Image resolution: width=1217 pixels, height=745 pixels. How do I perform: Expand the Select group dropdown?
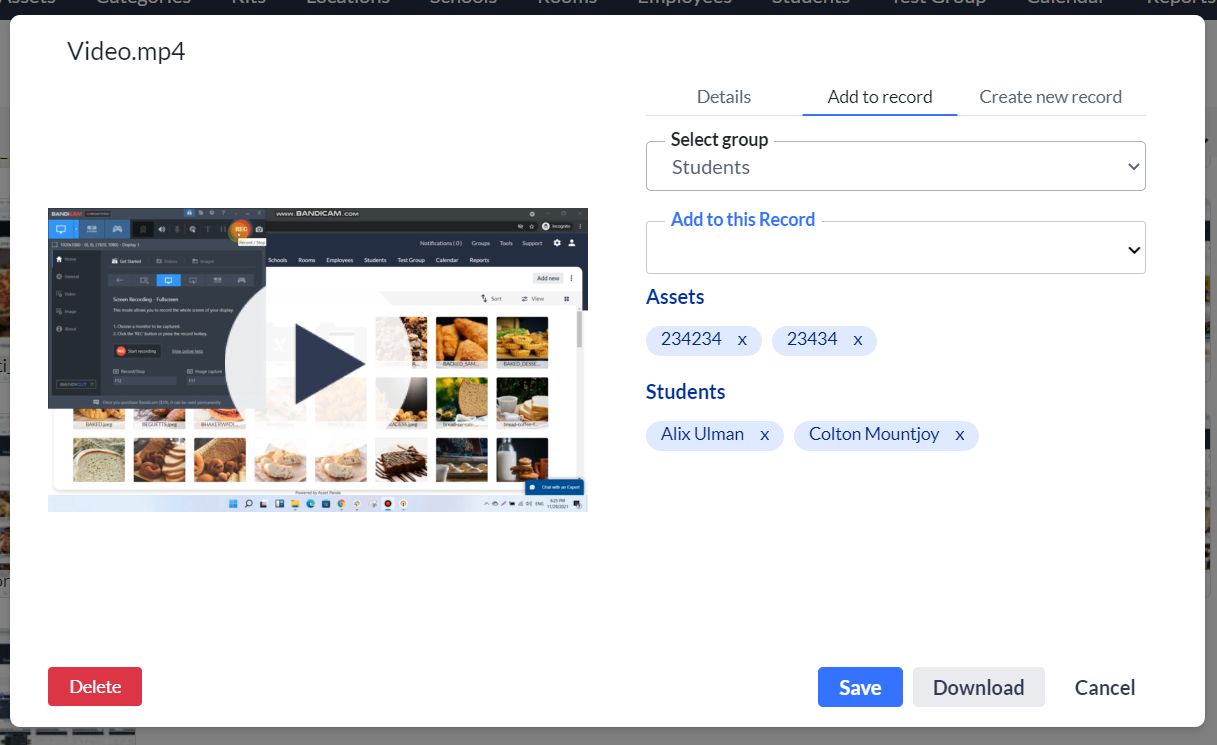coord(896,166)
